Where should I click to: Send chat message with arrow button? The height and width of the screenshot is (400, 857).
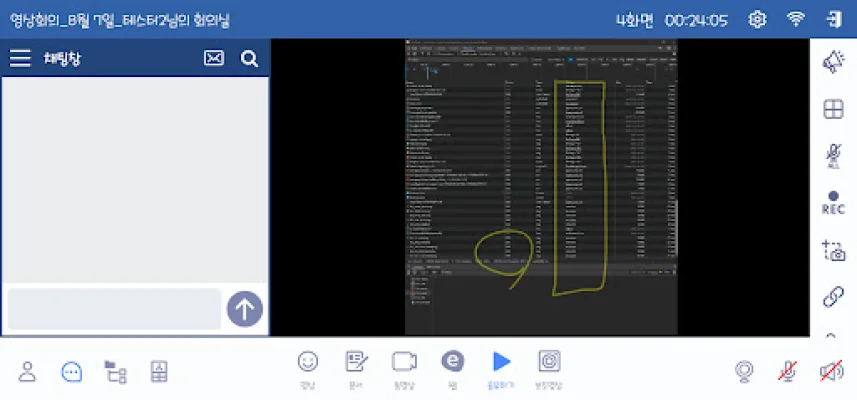[x=245, y=309]
